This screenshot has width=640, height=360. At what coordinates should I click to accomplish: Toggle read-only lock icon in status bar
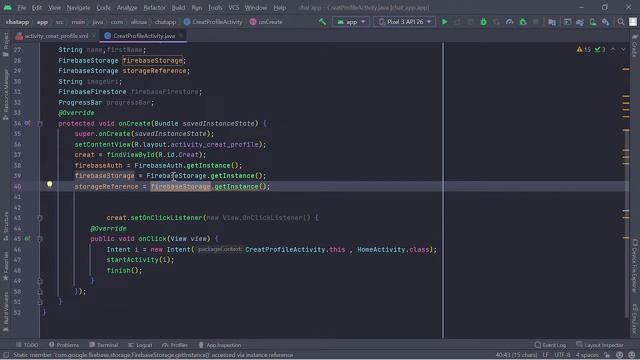click(x=607, y=355)
